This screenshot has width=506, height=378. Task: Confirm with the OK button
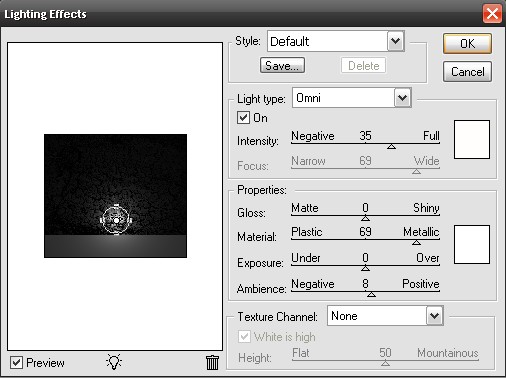point(467,43)
